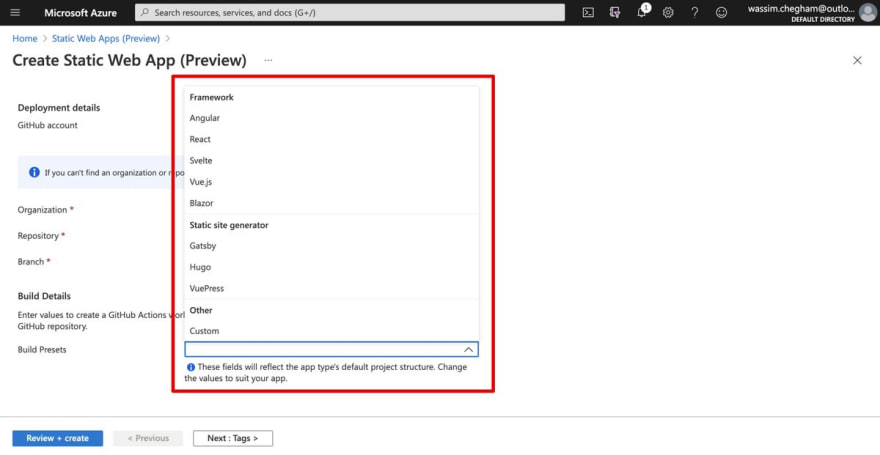Open the notifications bell
Viewport: 880px width, 455px height.
pyautogui.click(x=642, y=12)
